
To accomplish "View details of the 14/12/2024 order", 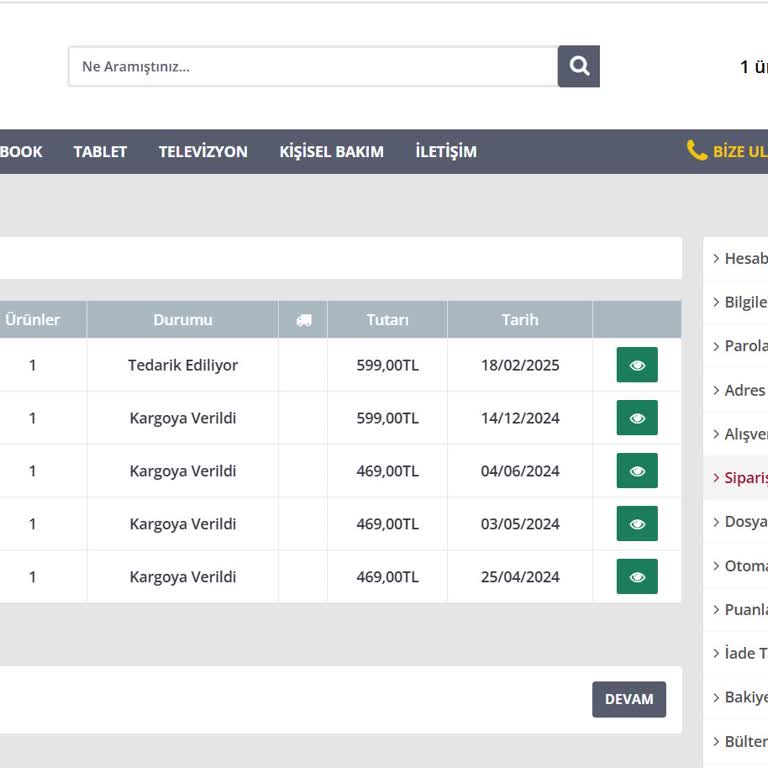I will [637, 418].
